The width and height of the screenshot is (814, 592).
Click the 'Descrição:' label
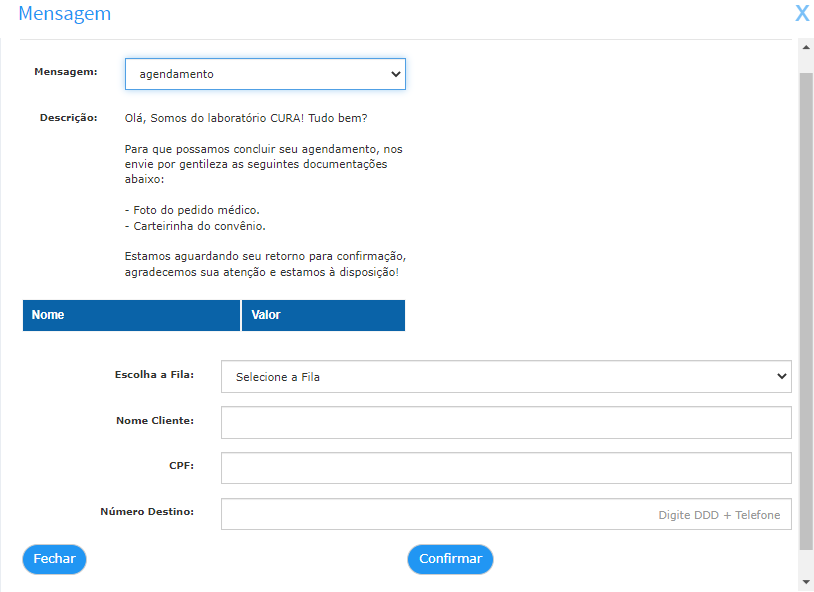(69, 118)
